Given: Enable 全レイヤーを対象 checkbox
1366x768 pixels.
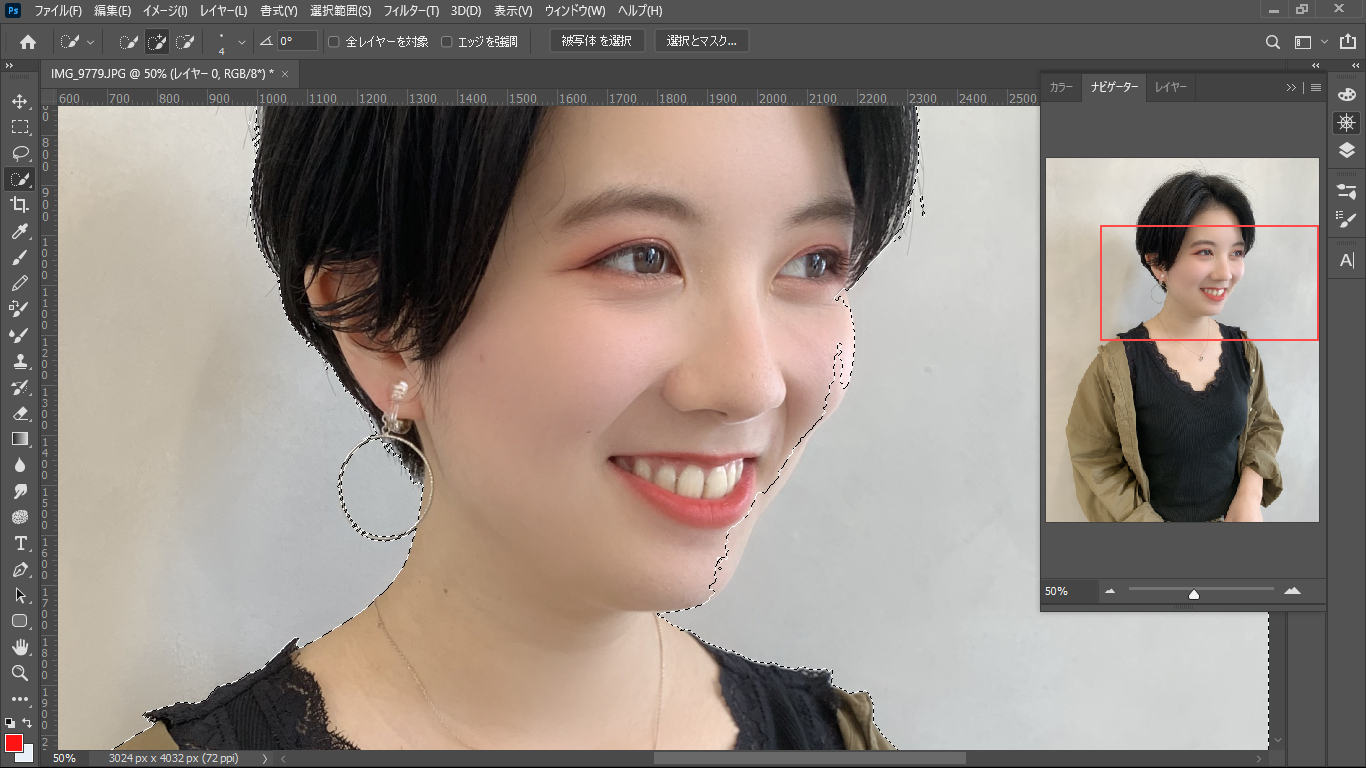Looking at the screenshot, I should [x=334, y=42].
